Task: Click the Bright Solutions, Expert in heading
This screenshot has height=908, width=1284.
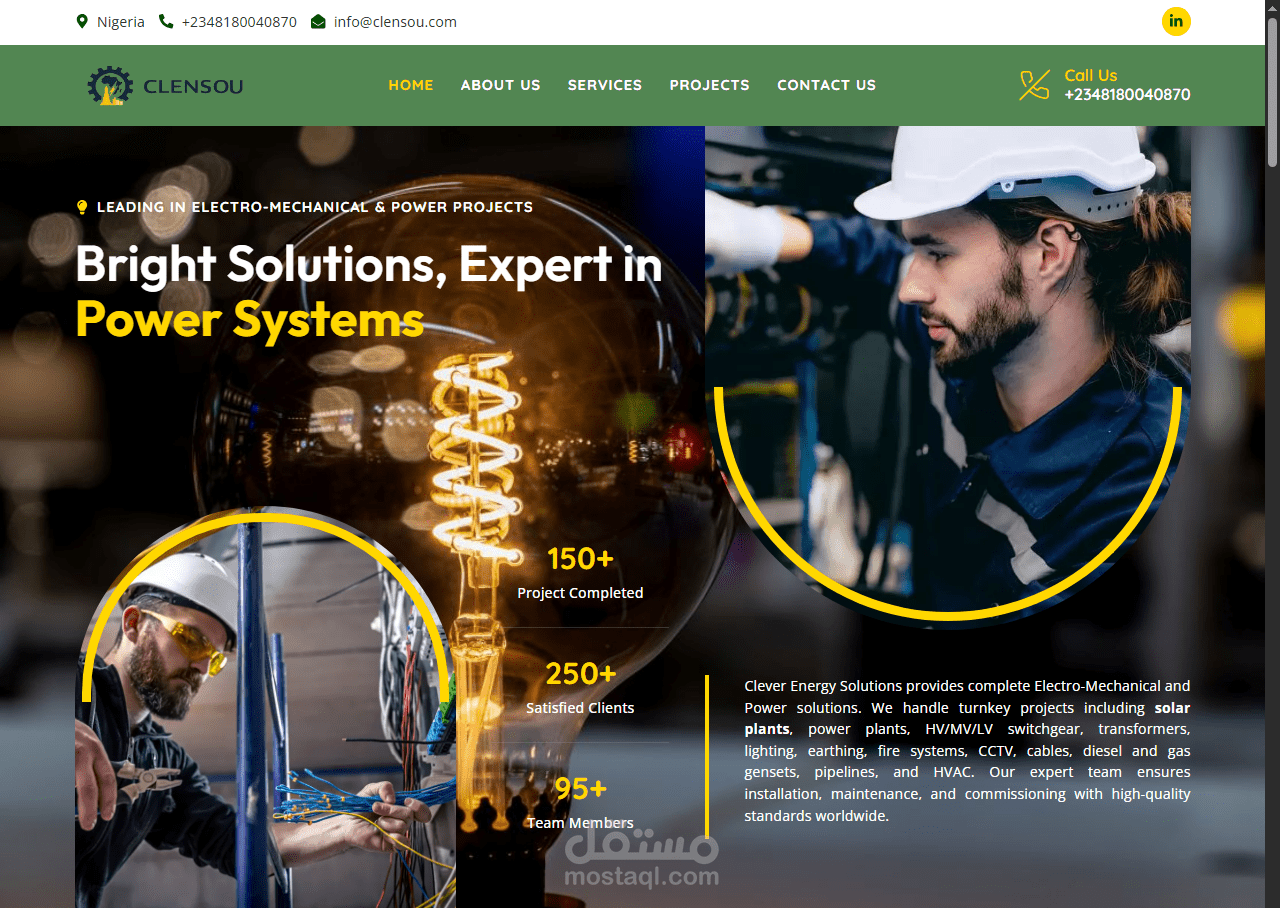Action: [369, 264]
